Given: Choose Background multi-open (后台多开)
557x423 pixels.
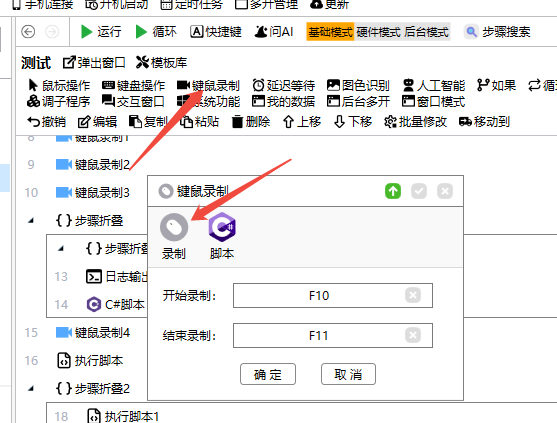Looking at the screenshot, I should pos(358,102).
